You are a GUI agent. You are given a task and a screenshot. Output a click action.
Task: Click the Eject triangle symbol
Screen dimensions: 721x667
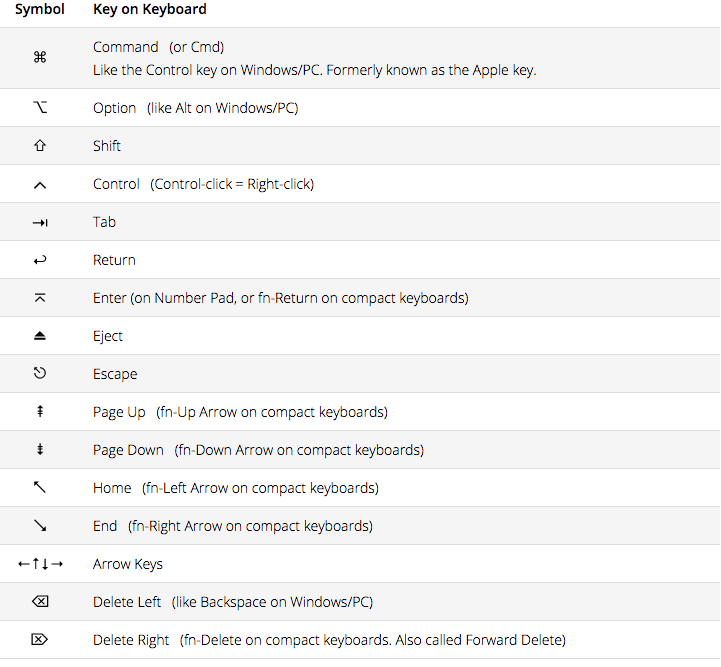click(x=40, y=336)
